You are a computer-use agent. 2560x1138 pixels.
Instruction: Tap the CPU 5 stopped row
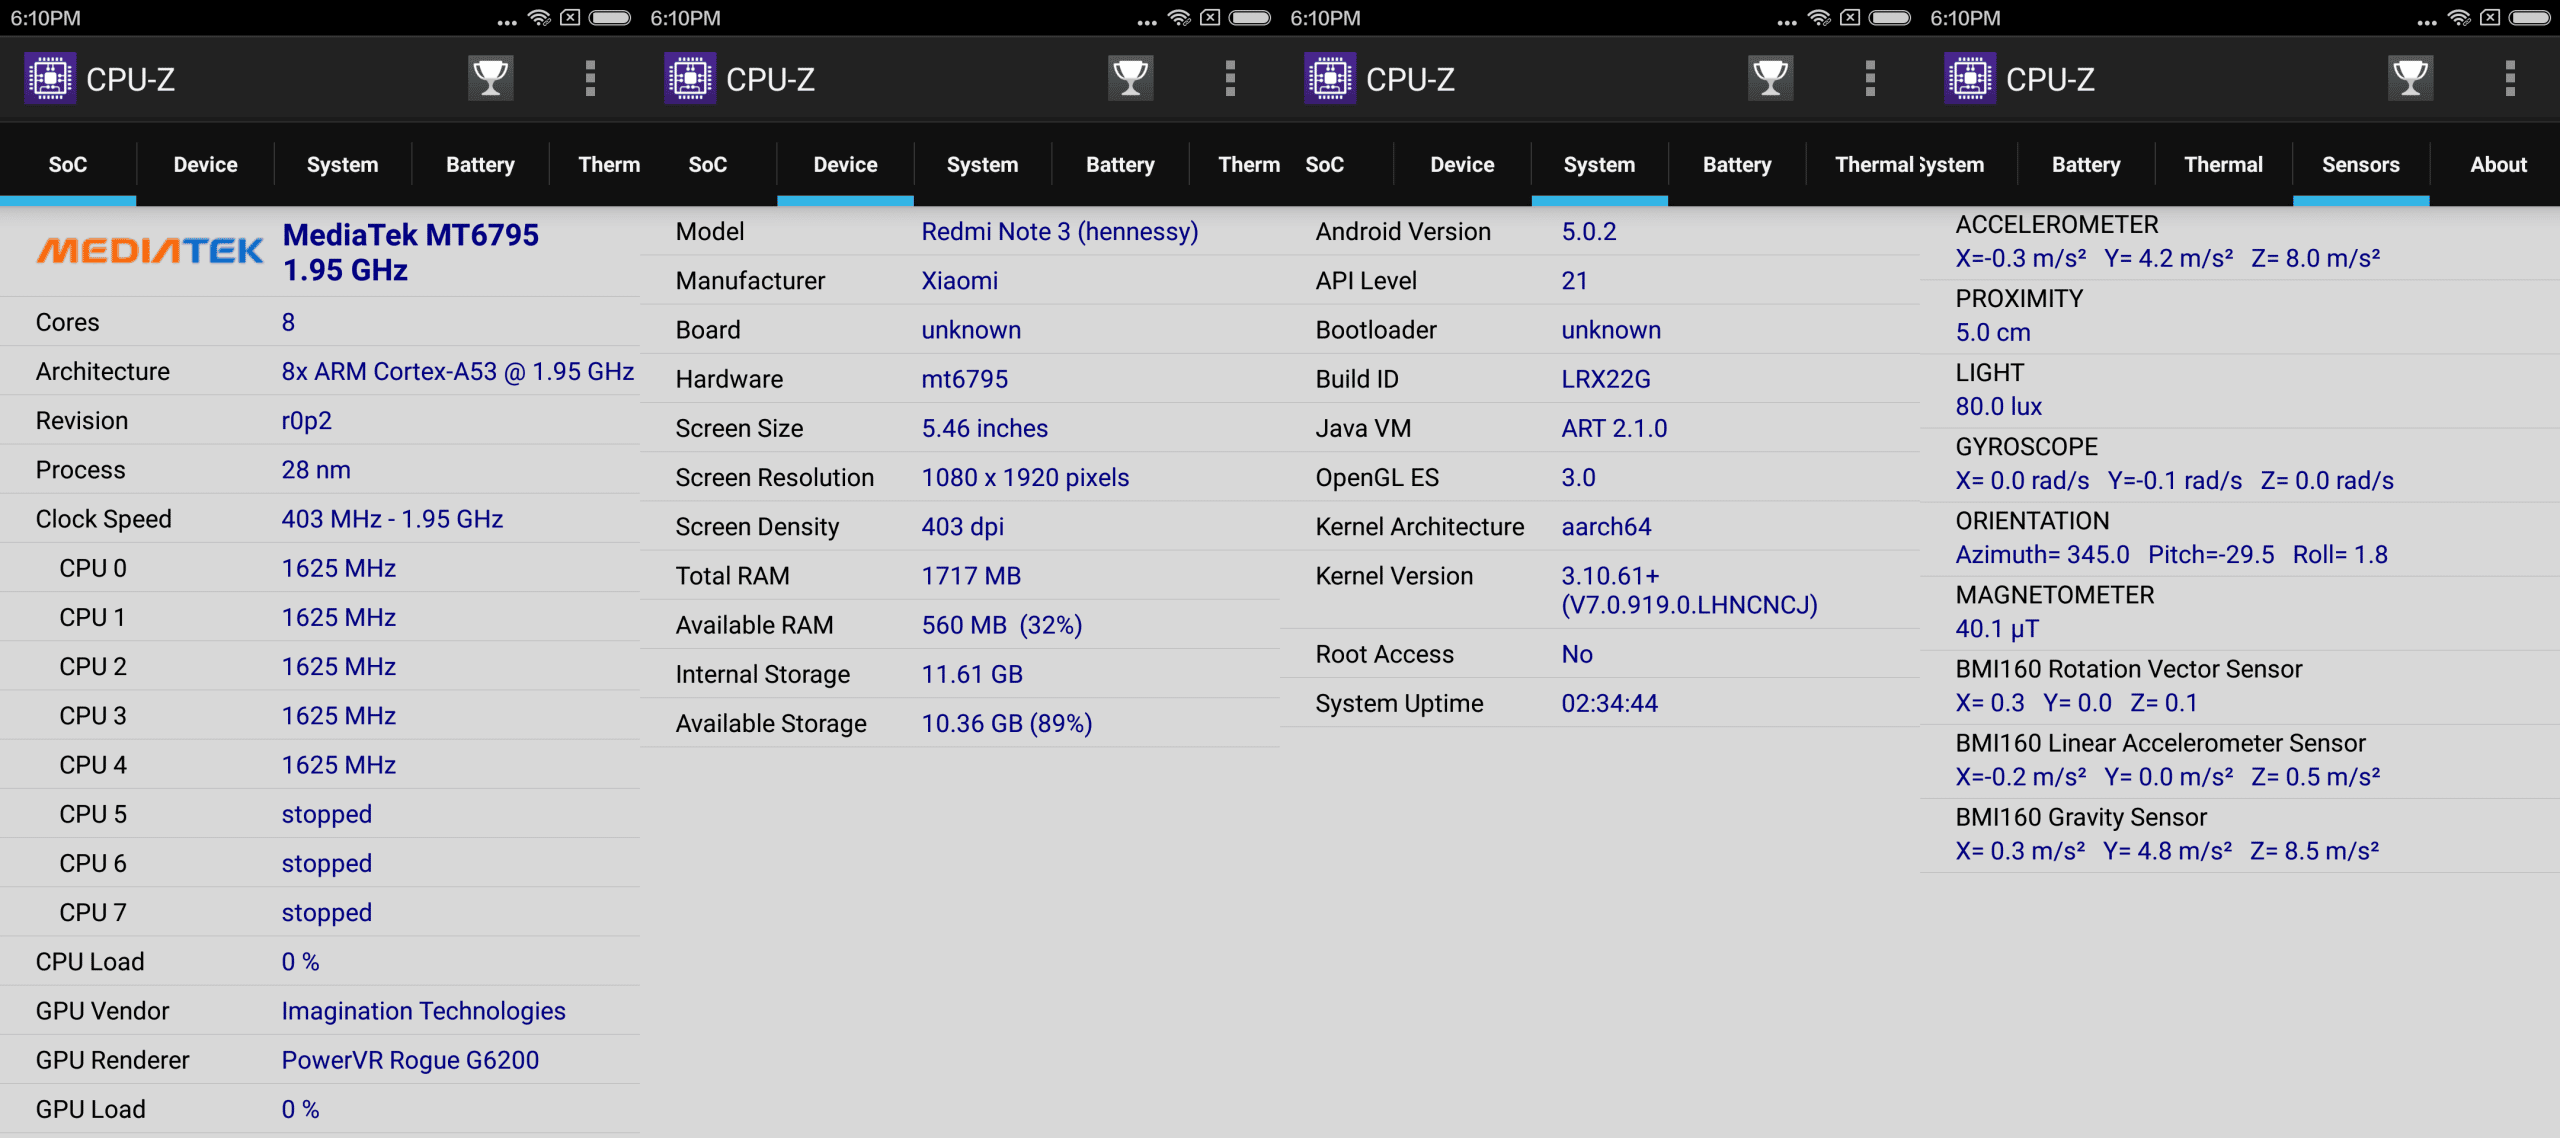(320, 814)
